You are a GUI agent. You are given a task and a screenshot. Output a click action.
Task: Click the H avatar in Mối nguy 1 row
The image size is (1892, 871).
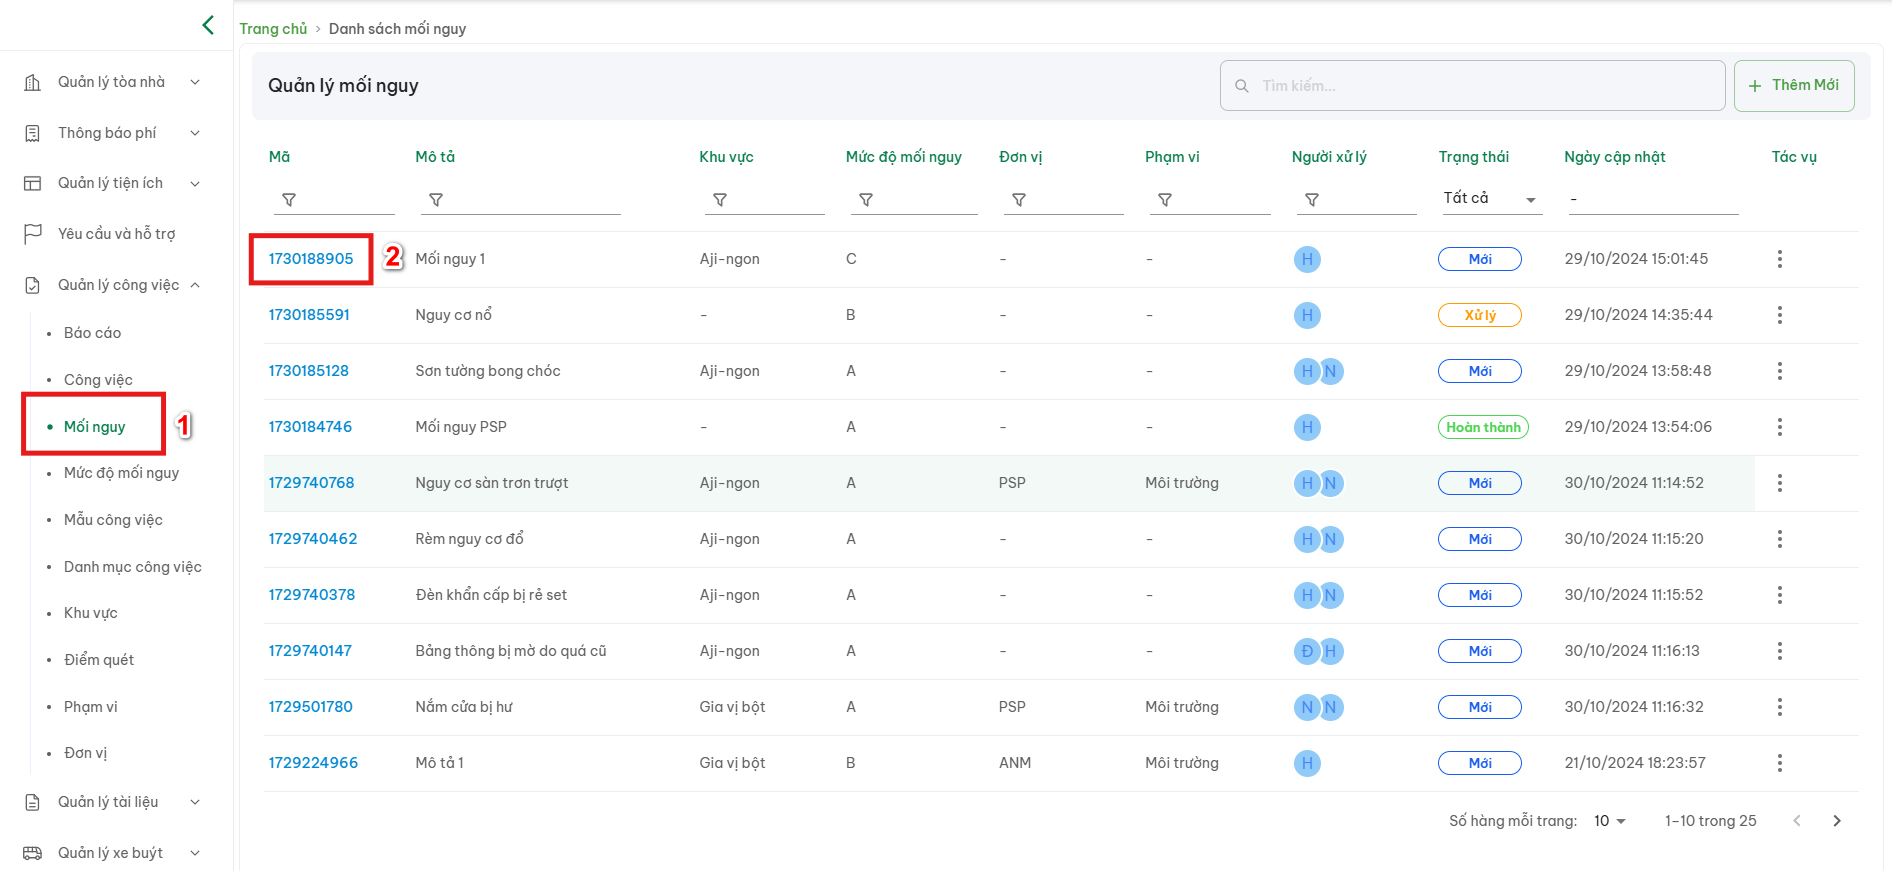(x=1307, y=259)
